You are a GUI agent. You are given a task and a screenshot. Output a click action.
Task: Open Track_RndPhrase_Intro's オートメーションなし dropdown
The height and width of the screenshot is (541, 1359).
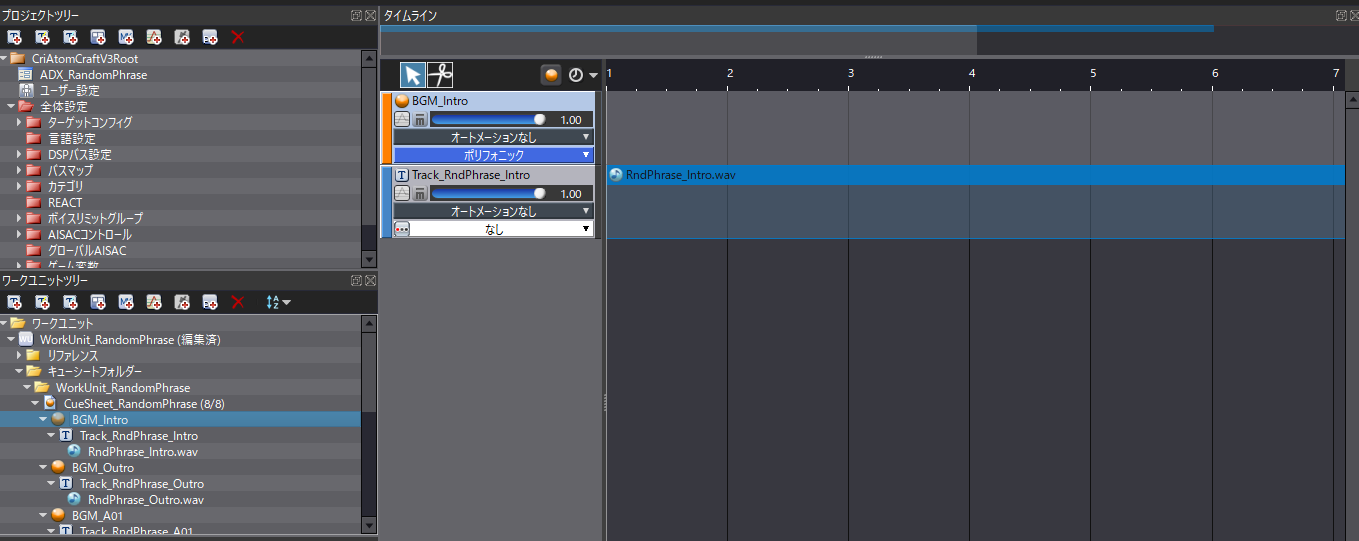[x=494, y=211]
